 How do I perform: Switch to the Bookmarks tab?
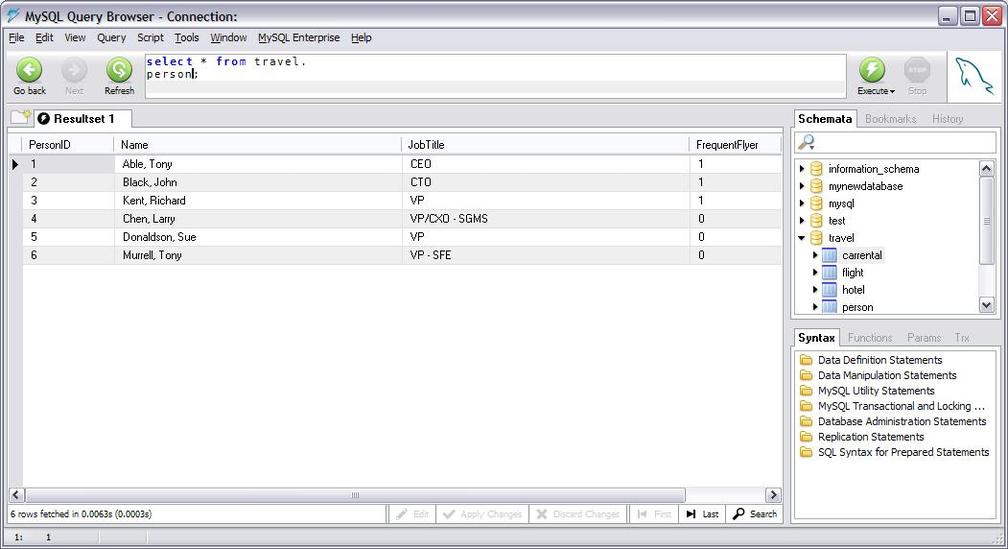click(890, 119)
